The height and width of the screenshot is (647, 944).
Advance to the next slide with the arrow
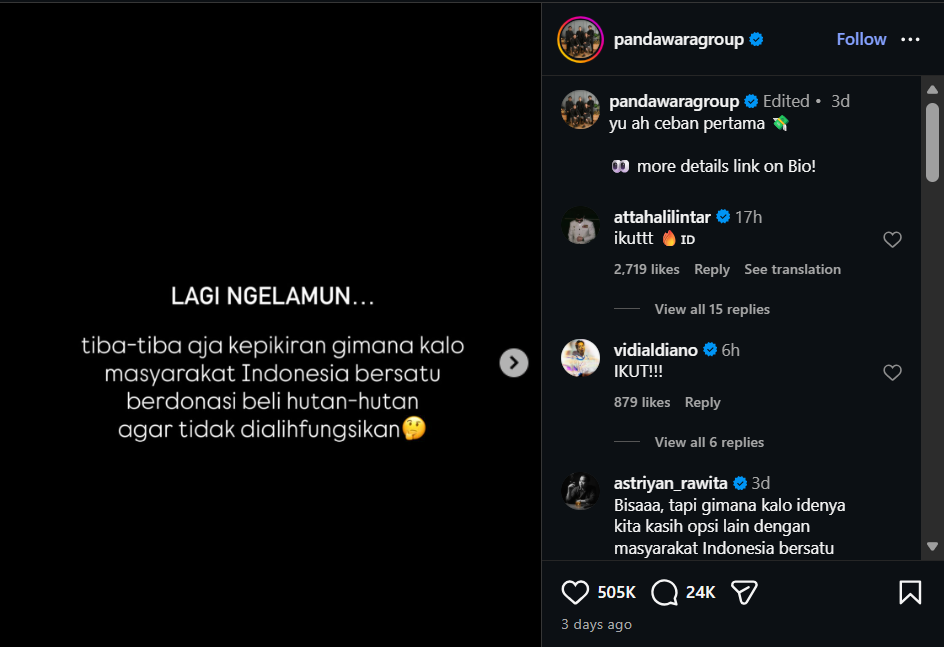(513, 362)
